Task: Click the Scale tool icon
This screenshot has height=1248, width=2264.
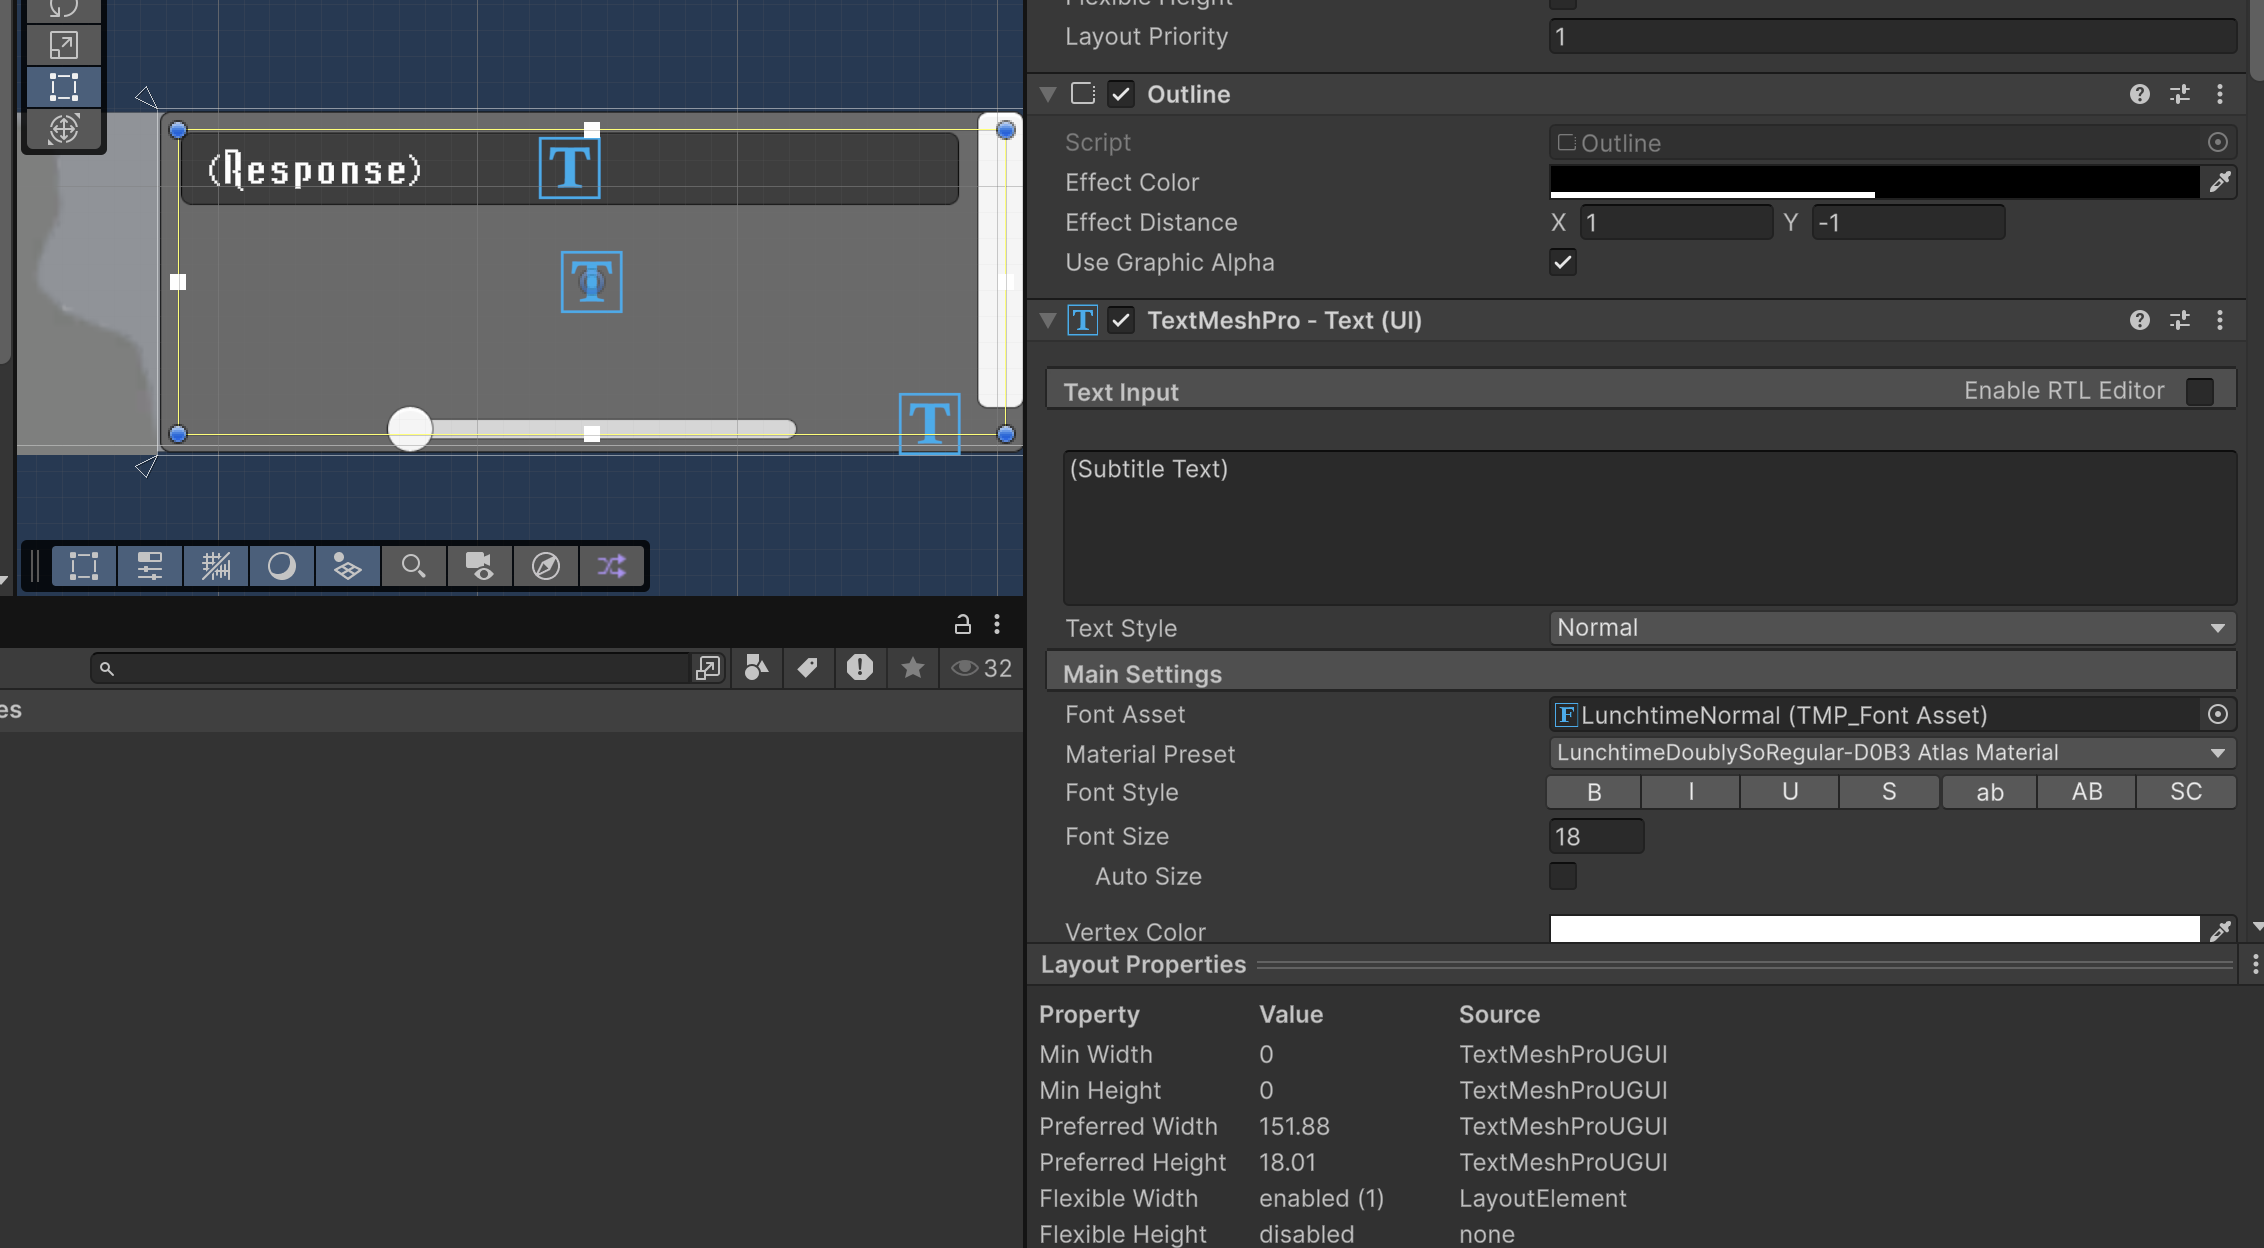Action: (63, 45)
